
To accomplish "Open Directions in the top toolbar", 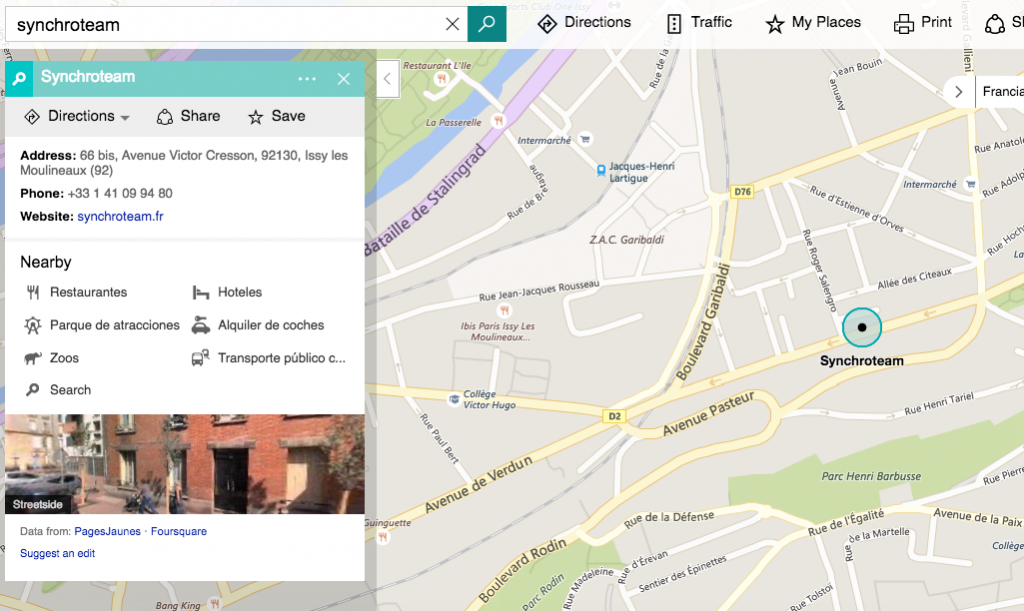I will [584, 23].
